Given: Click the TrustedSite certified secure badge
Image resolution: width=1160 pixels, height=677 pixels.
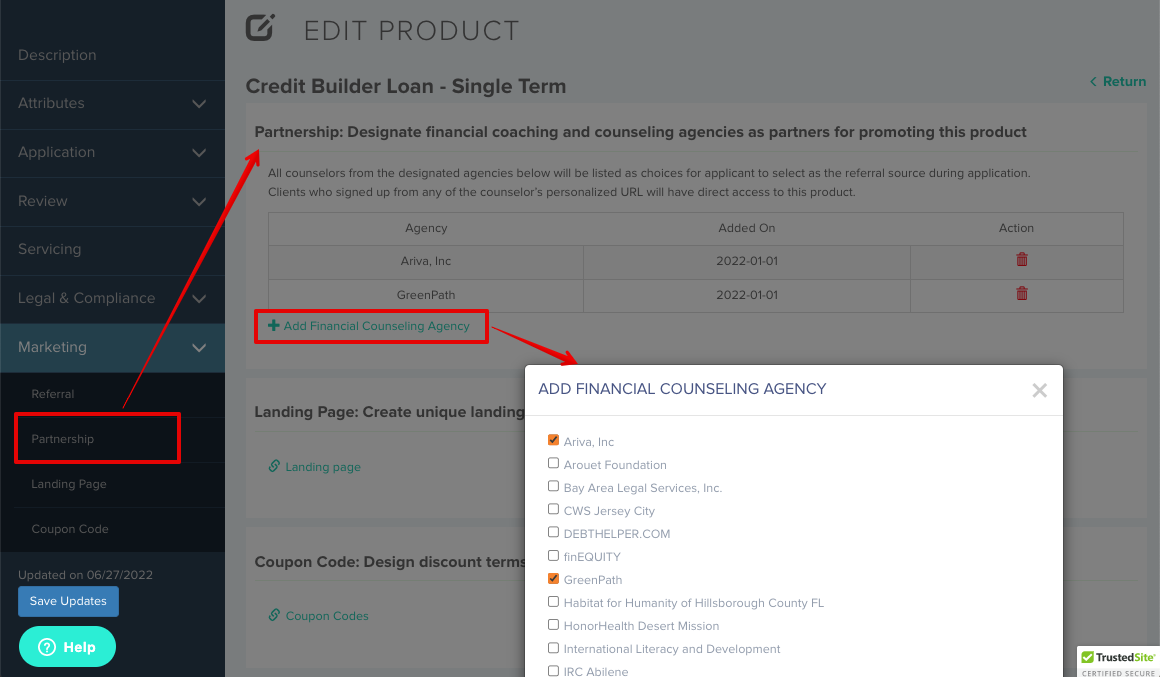Looking at the screenshot, I should pos(1118,661).
